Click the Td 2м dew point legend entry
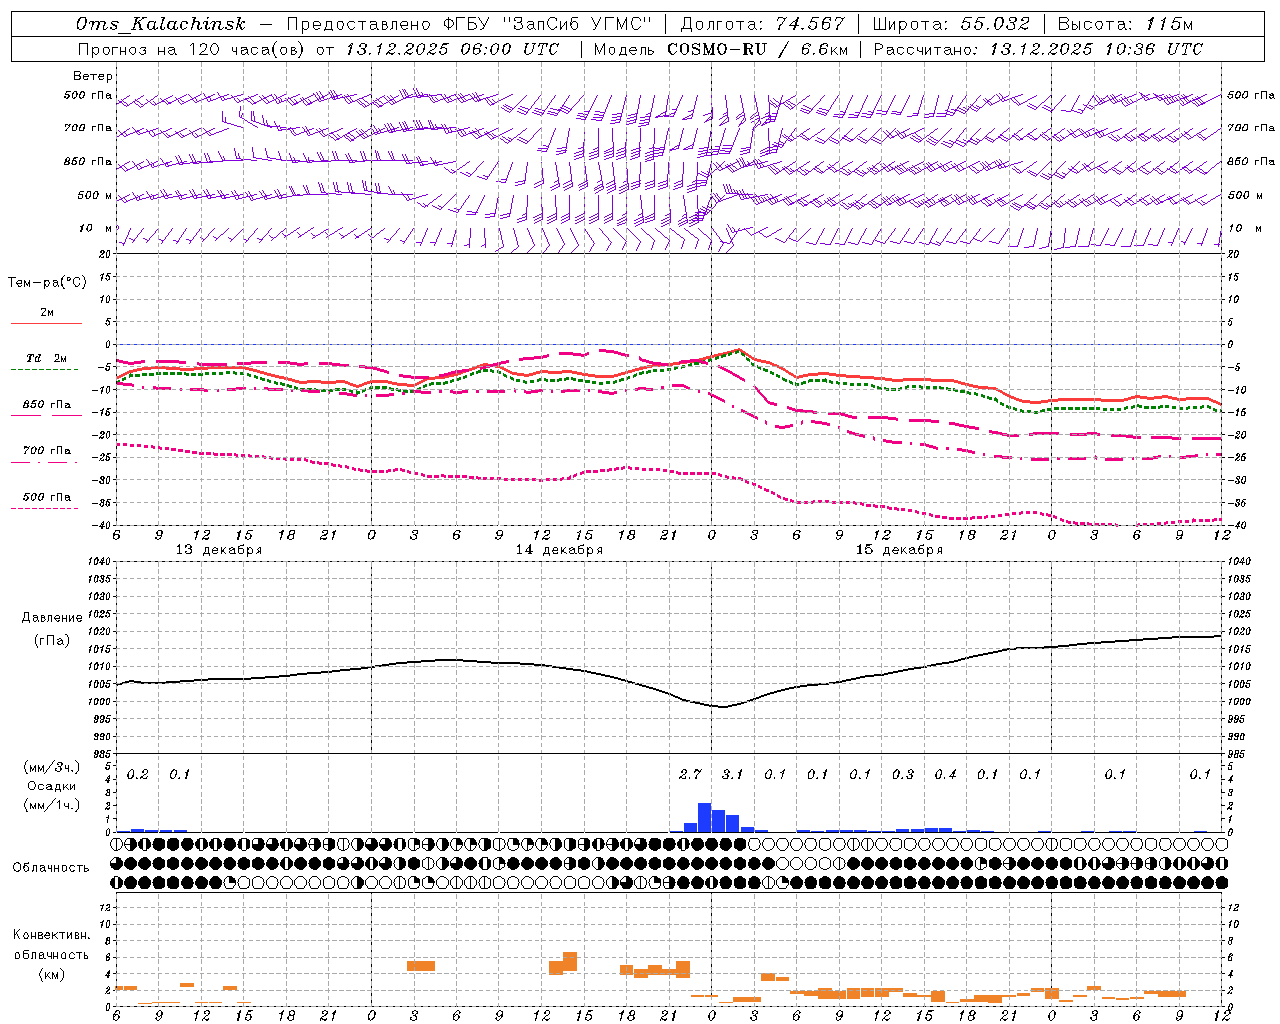Viewport: 1280px width, 1024px height. pyautogui.click(x=47, y=358)
